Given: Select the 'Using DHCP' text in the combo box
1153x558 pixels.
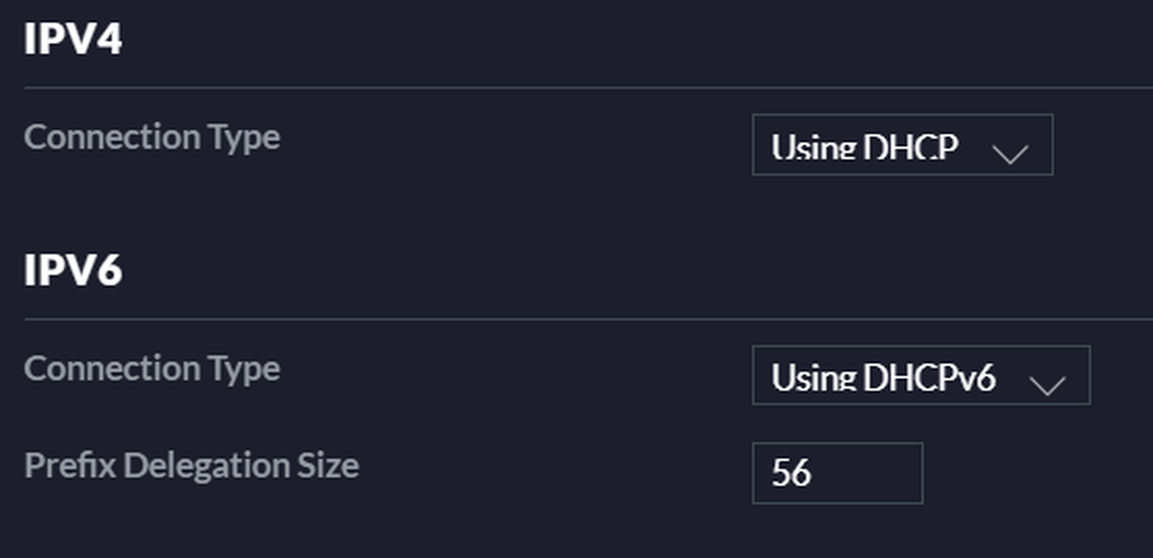Looking at the screenshot, I should pyautogui.click(x=865, y=148).
